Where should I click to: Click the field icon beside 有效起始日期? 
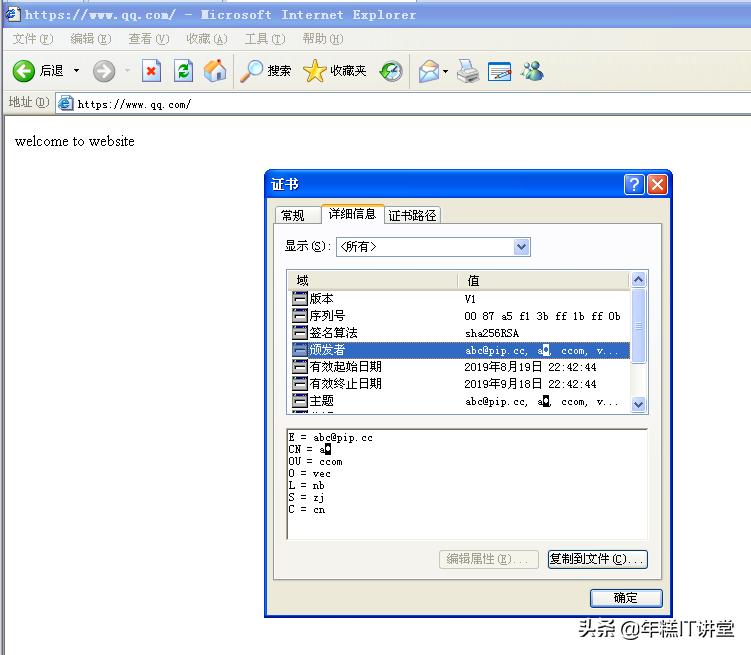click(x=300, y=367)
